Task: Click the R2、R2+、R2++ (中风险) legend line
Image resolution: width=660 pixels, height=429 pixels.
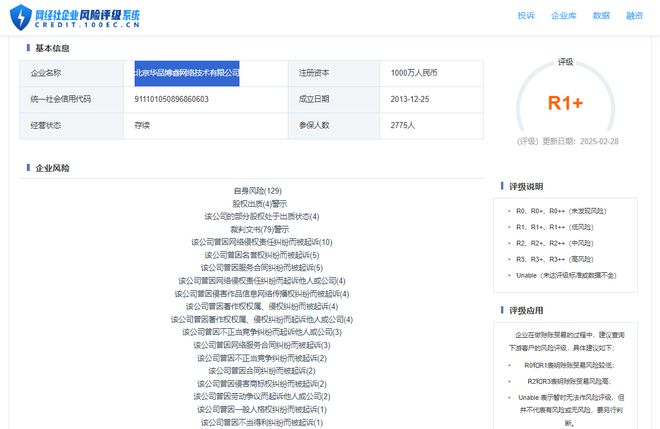Action: [555, 243]
